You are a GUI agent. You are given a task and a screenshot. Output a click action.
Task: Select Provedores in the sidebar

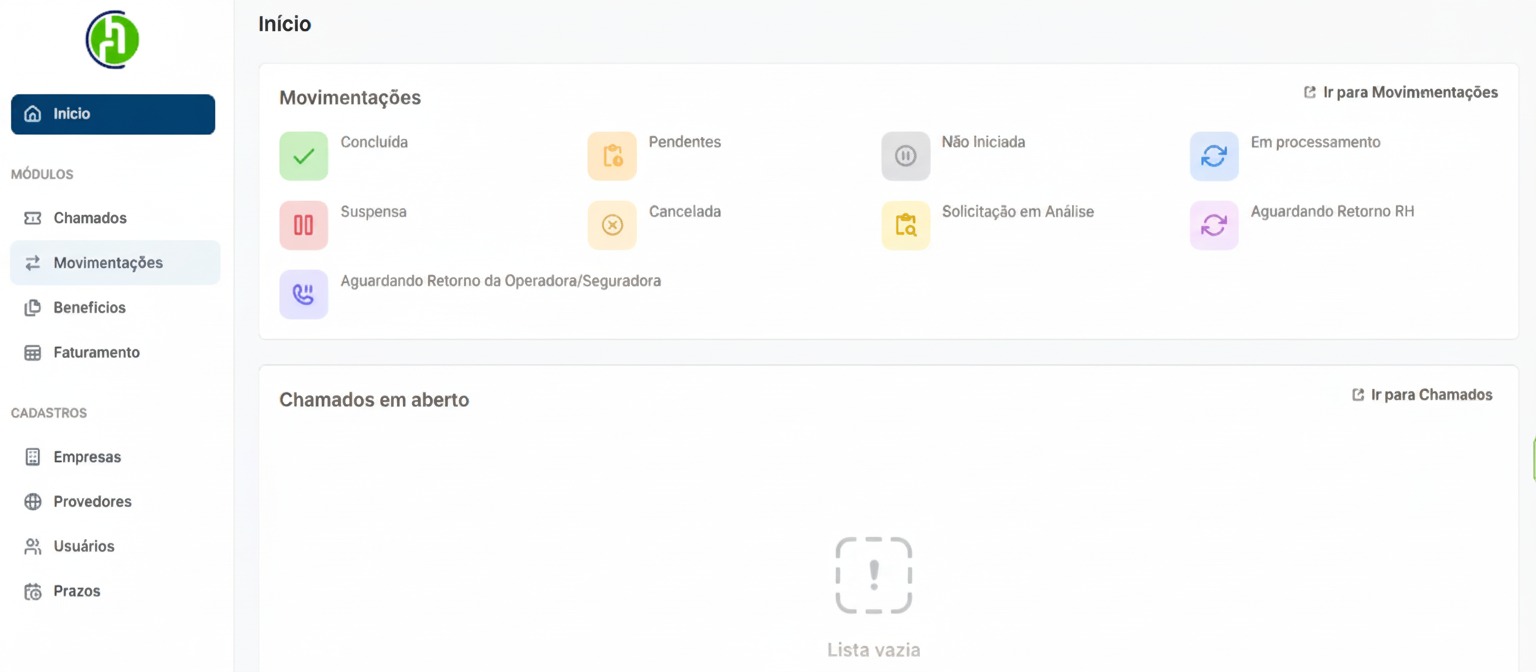[x=92, y=501]
